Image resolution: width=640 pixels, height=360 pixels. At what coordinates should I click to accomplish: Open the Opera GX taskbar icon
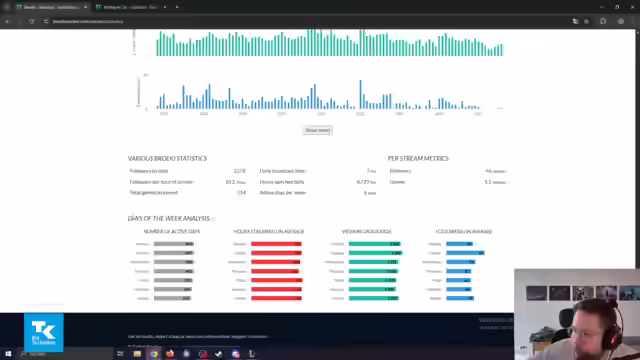click(x=203, y=354)
